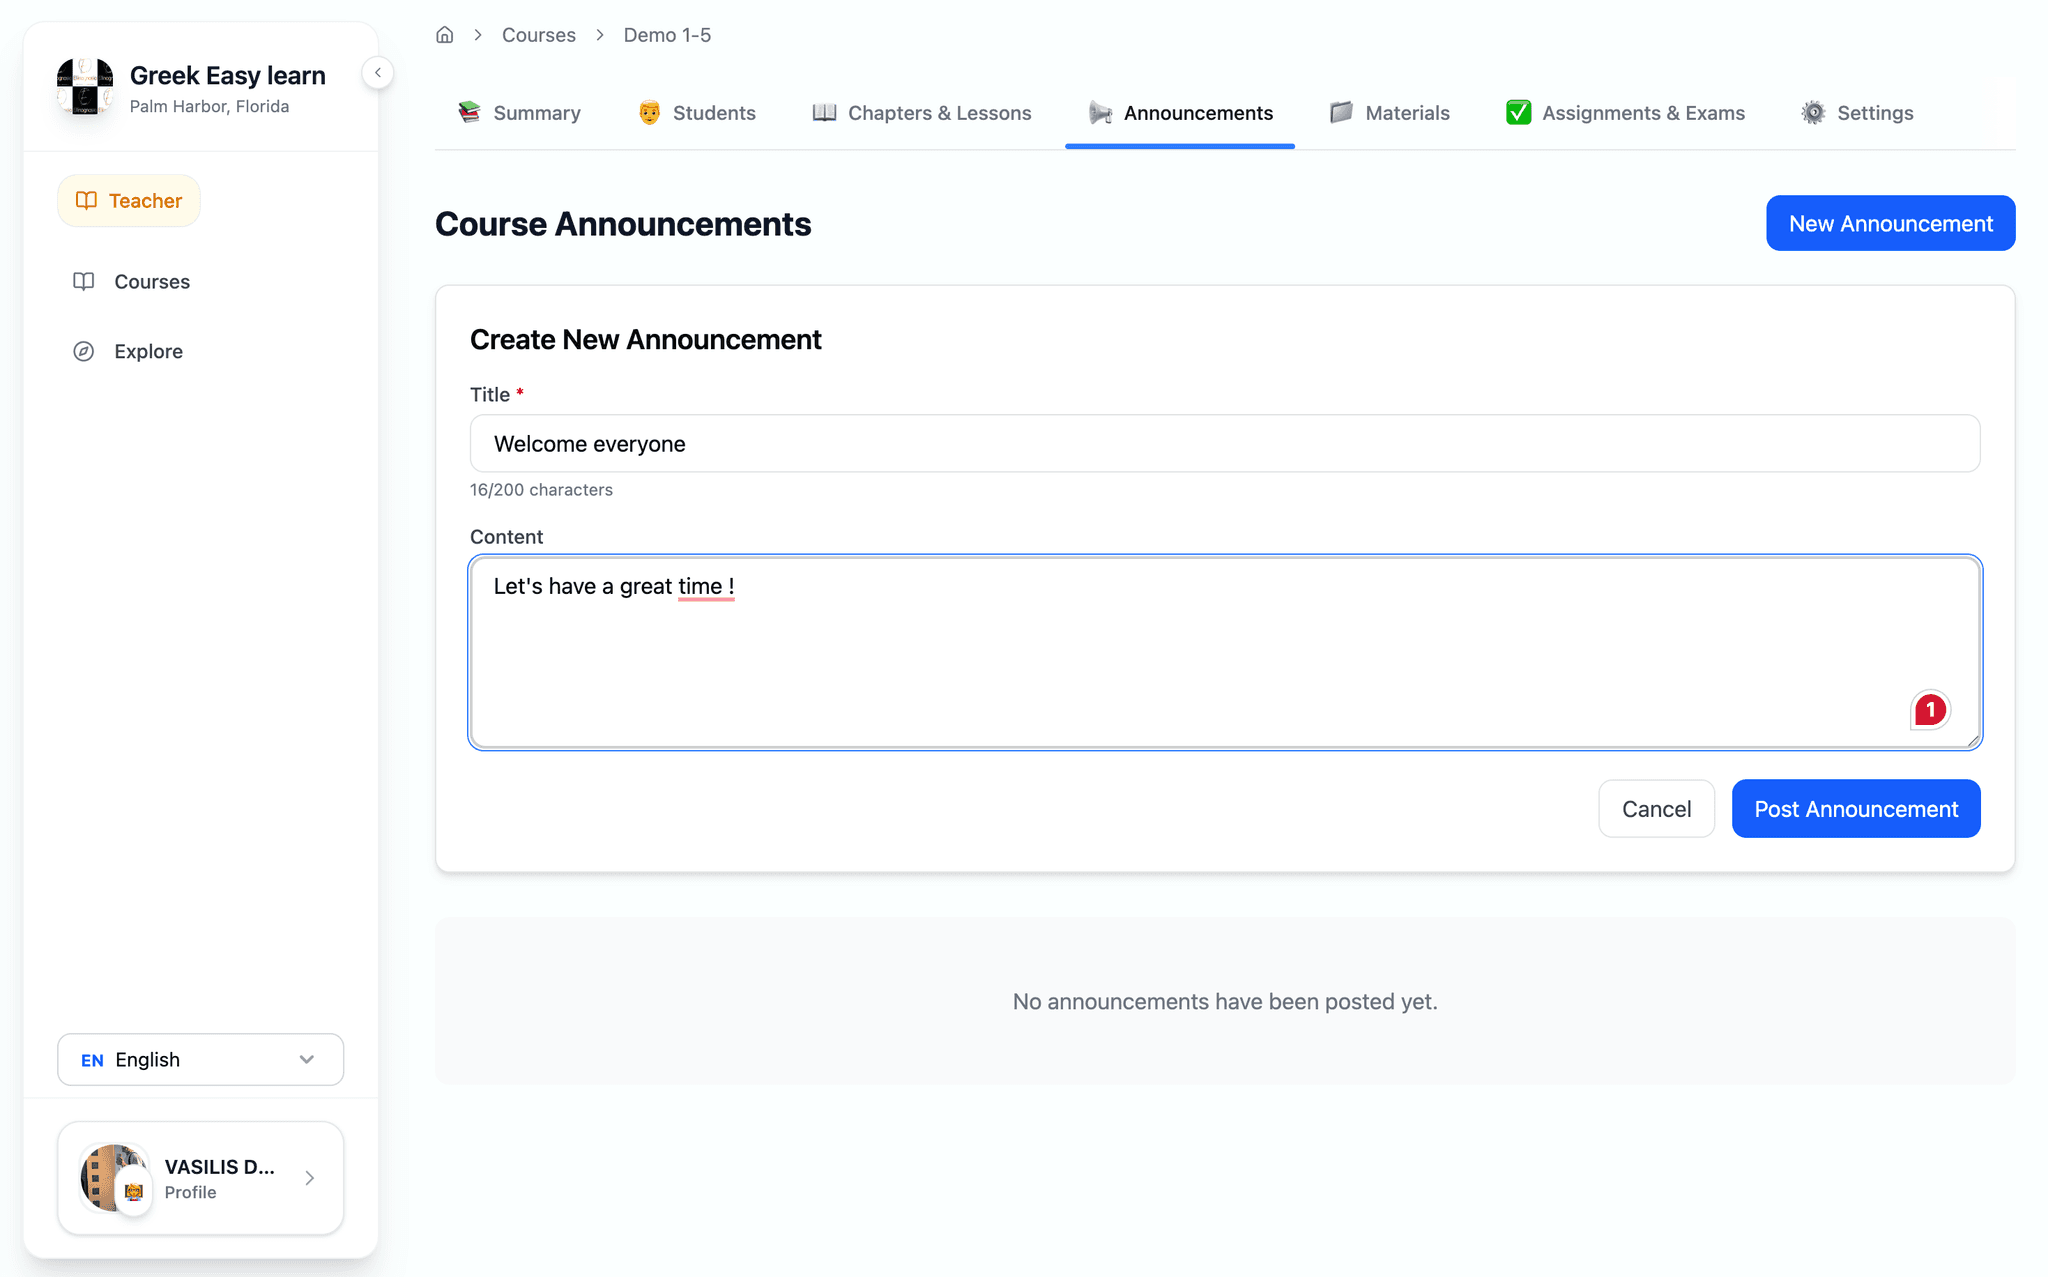Image resolution: width=2048 pixels, height=1277 pixels.
Task: Click the home icon in breadcrumb
Action: (x=445, y=35)
